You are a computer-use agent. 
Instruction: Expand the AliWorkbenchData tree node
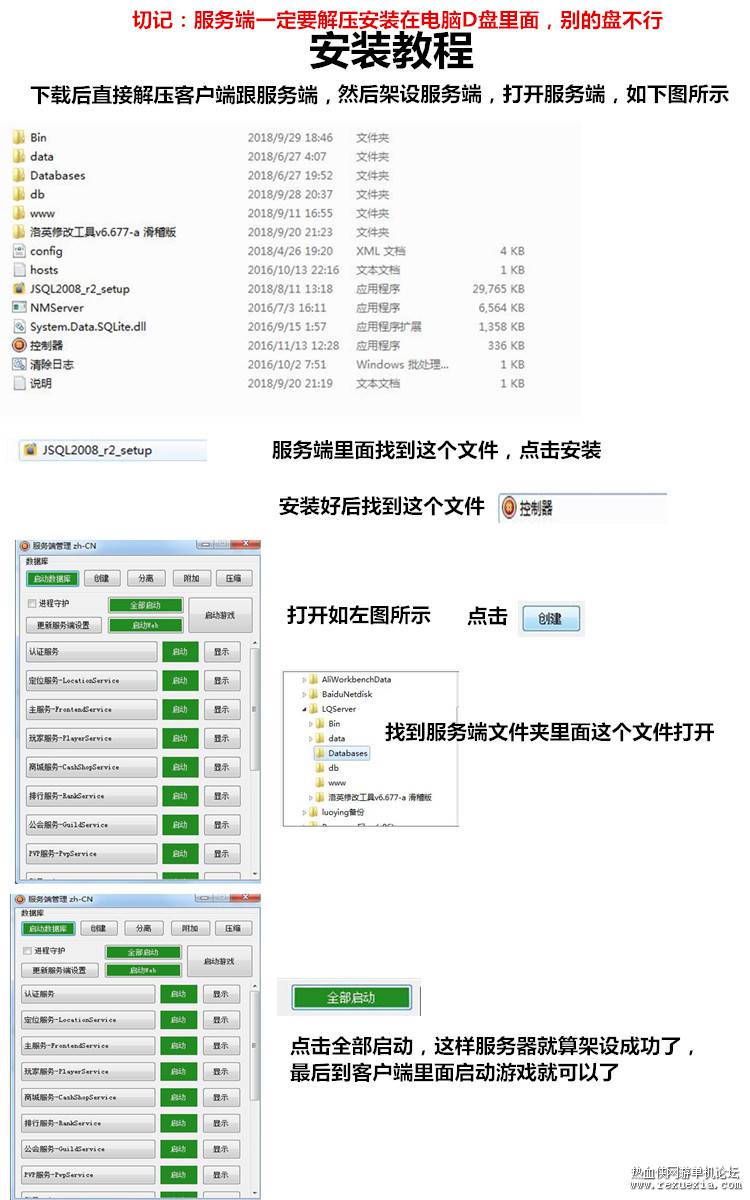click(x=304, y=679)
